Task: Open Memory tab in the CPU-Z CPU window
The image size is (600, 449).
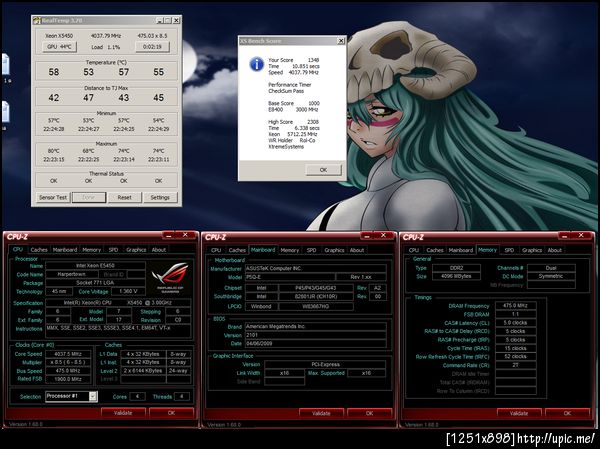Action: pyautogui.click(x=91, y=250)
